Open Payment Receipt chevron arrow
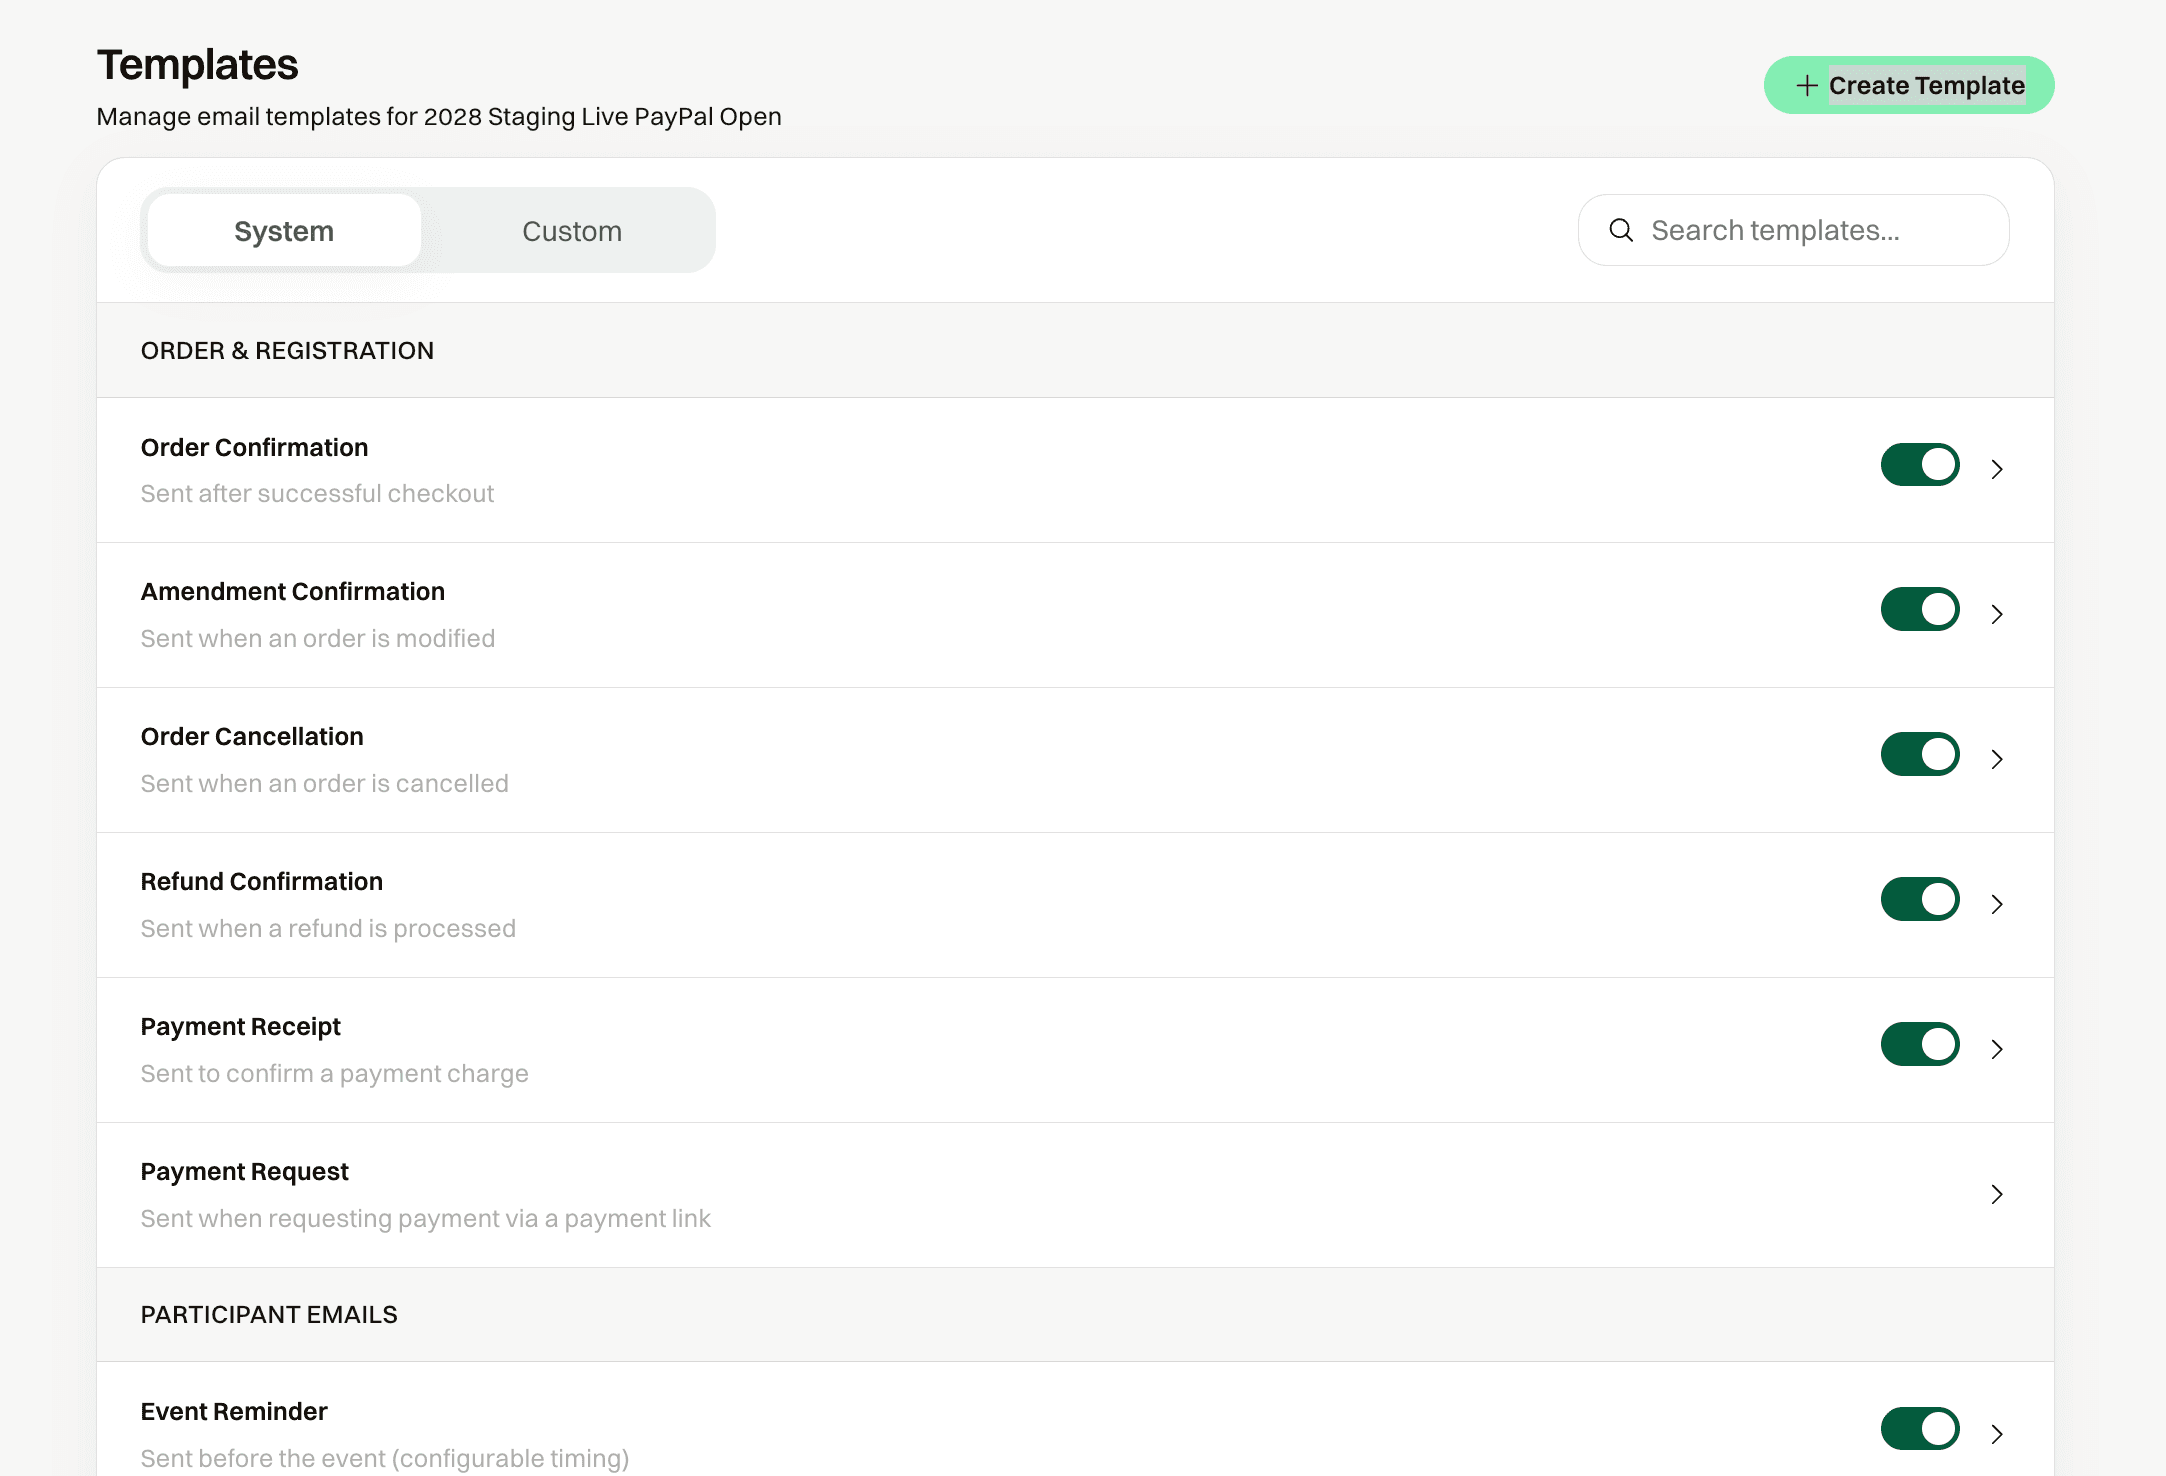The image size is (2166, 1476). 1997,1050
